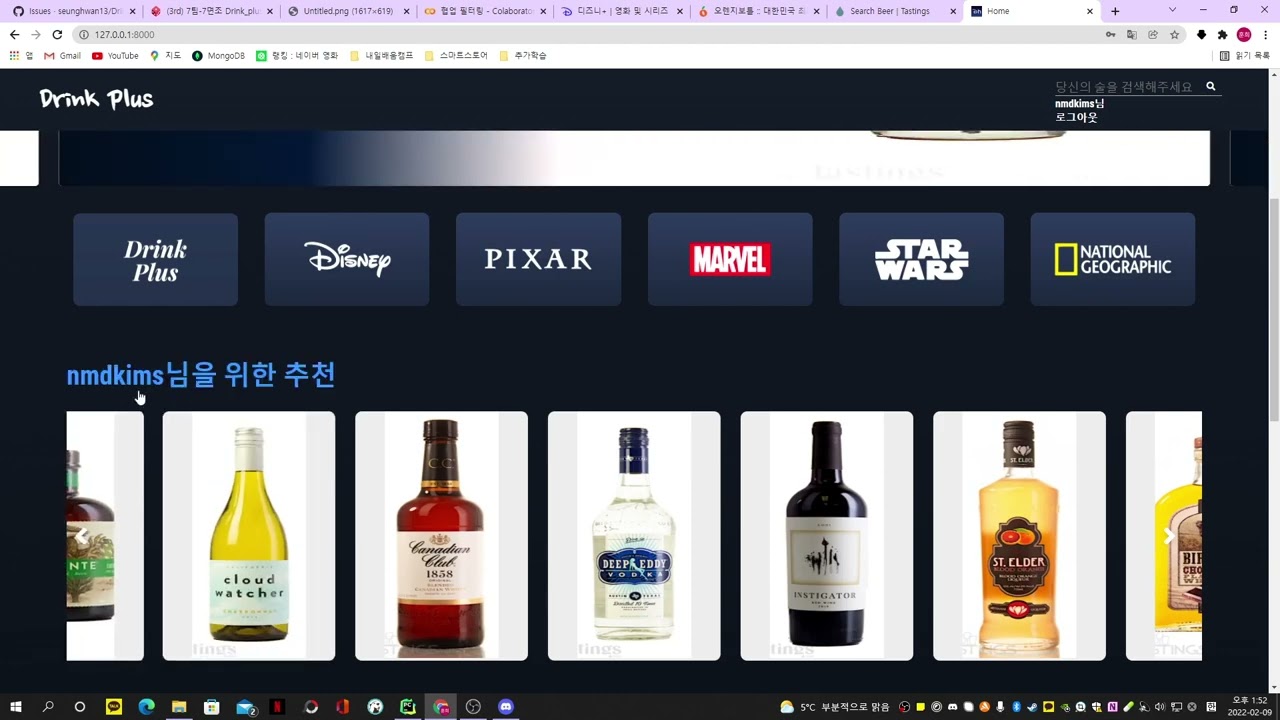Select the Drink Plus category tile

coord(155,259)
